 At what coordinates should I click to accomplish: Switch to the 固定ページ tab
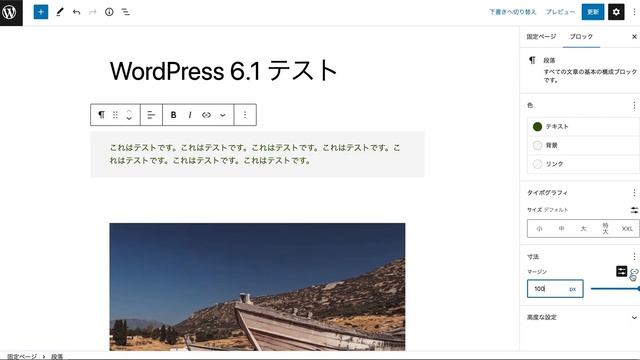[x=541, y=37]
